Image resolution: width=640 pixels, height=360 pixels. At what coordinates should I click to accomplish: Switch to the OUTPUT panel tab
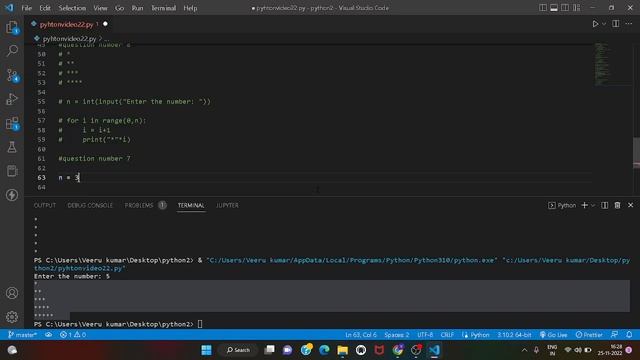pyautogui.click(x=44, y=205)
